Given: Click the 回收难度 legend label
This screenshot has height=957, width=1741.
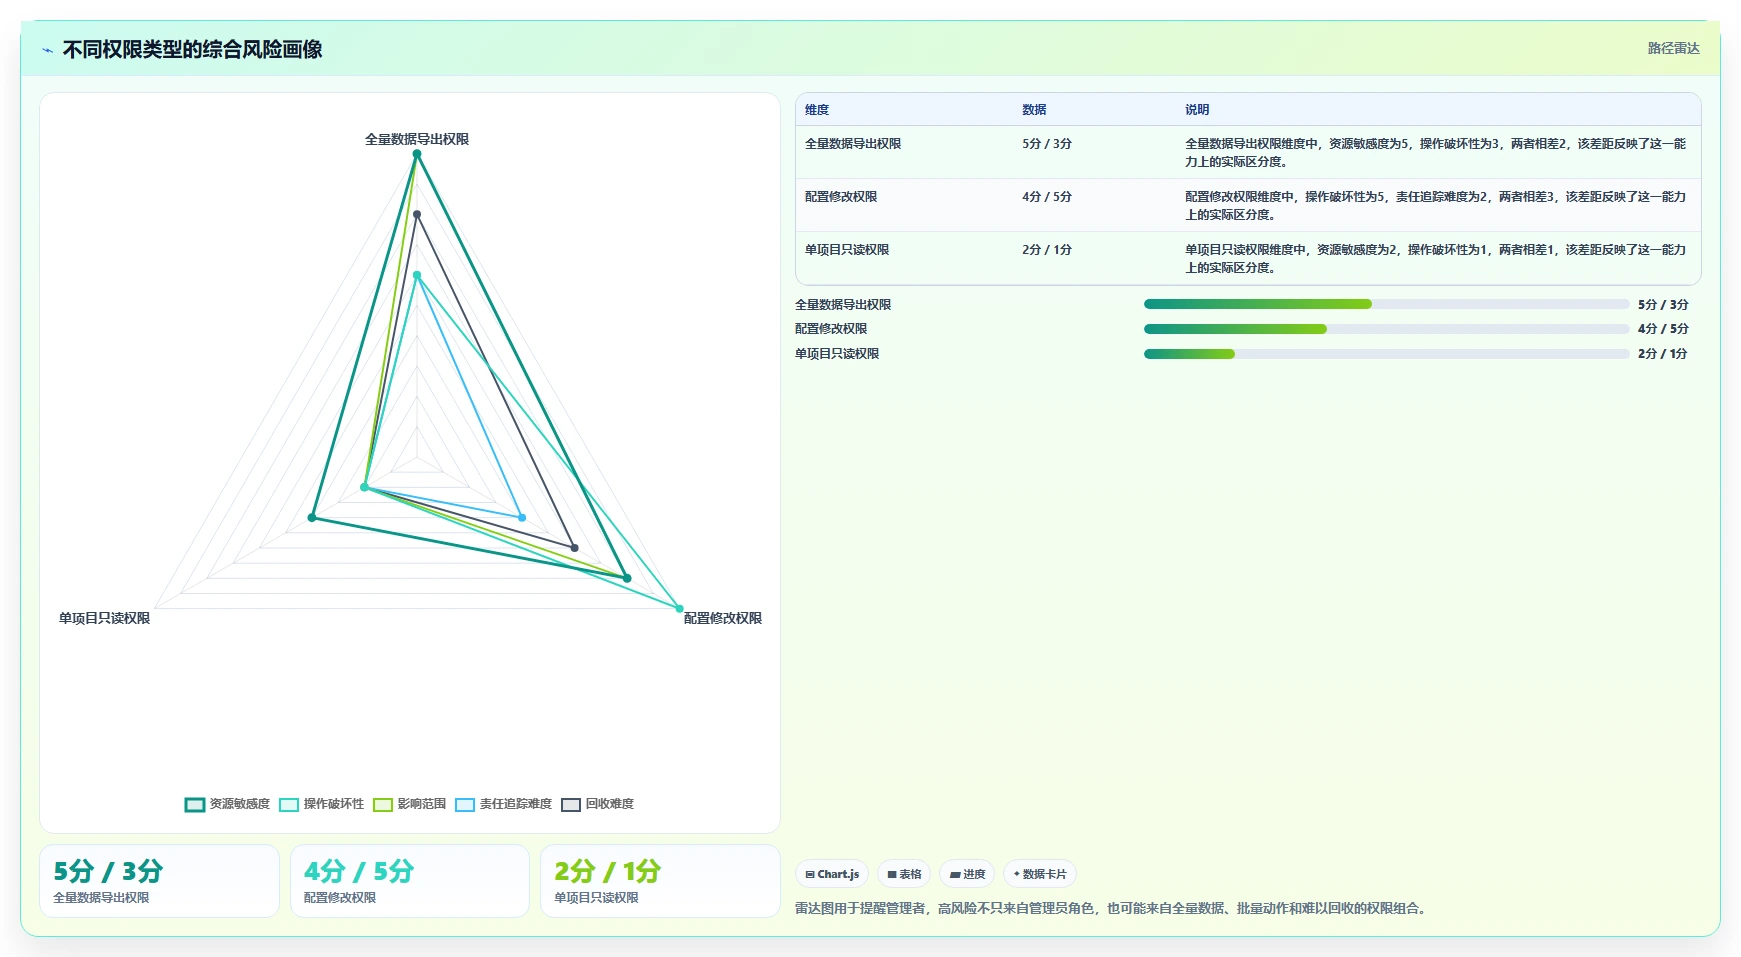Looking at the screenshot, I should [610, 804].
